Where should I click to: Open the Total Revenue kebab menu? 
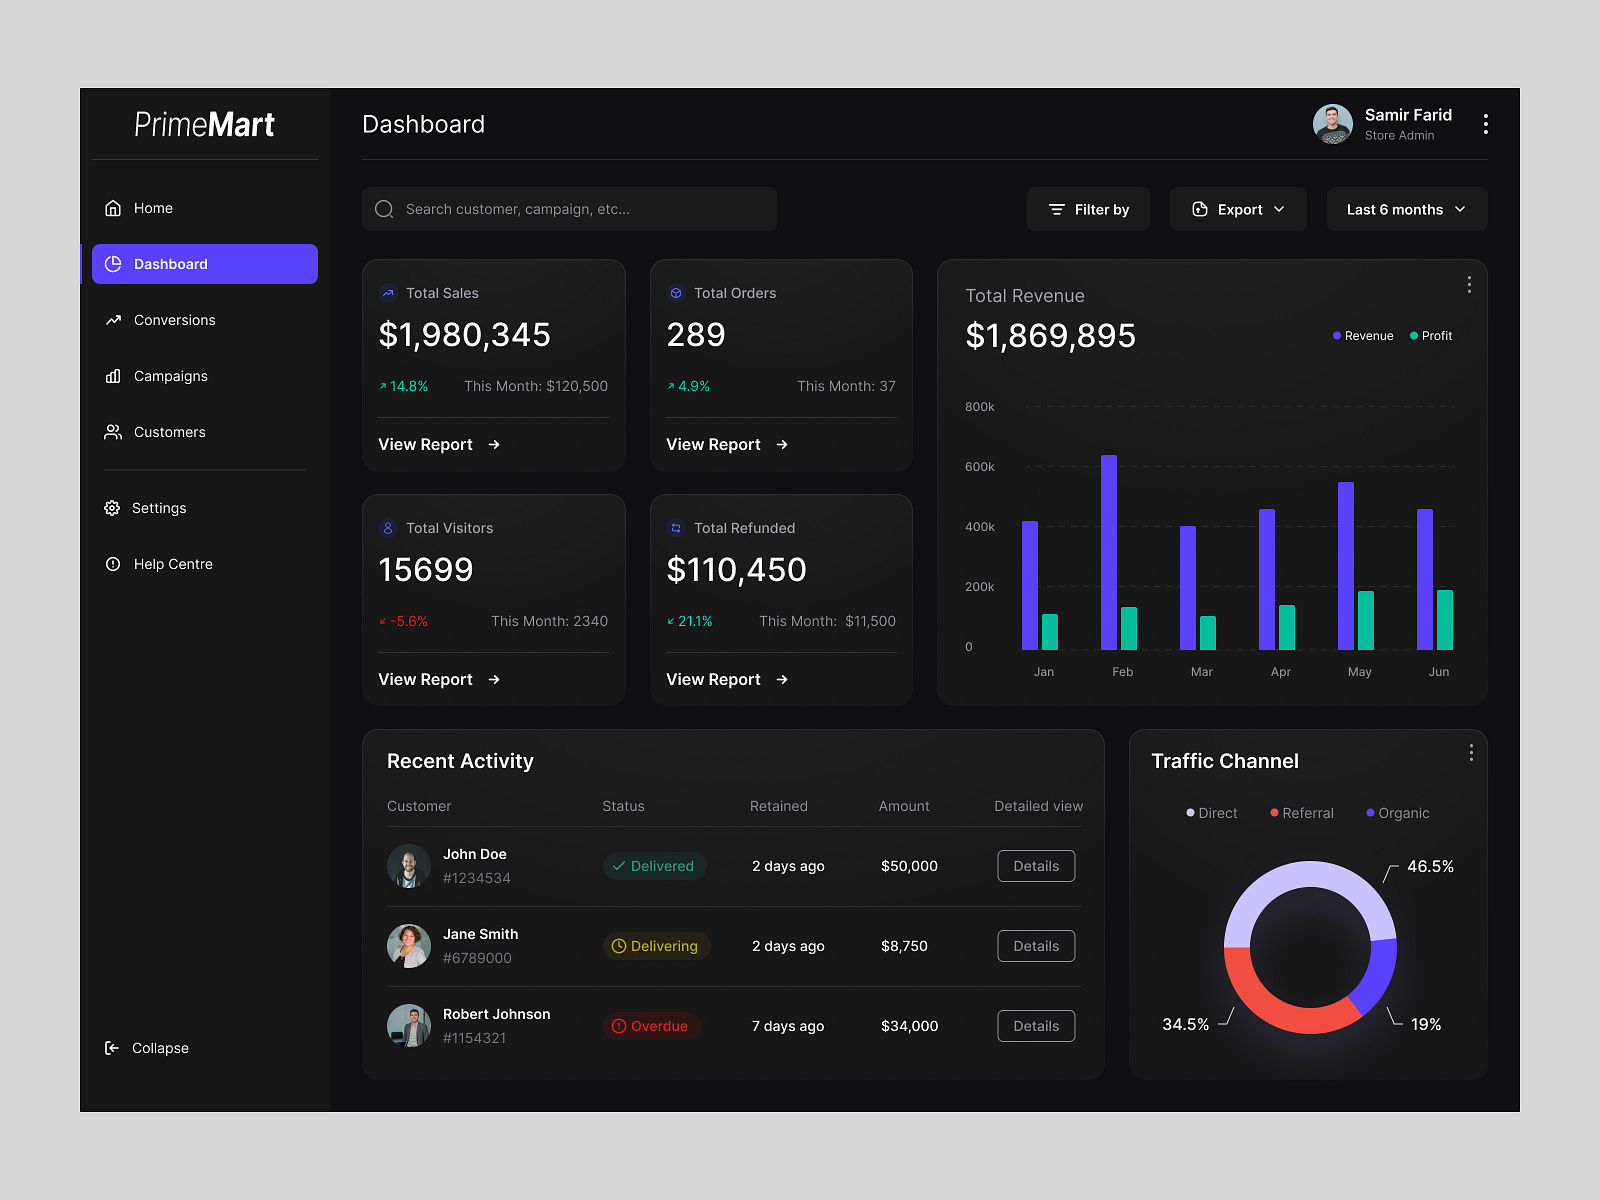pos(1469,285)
